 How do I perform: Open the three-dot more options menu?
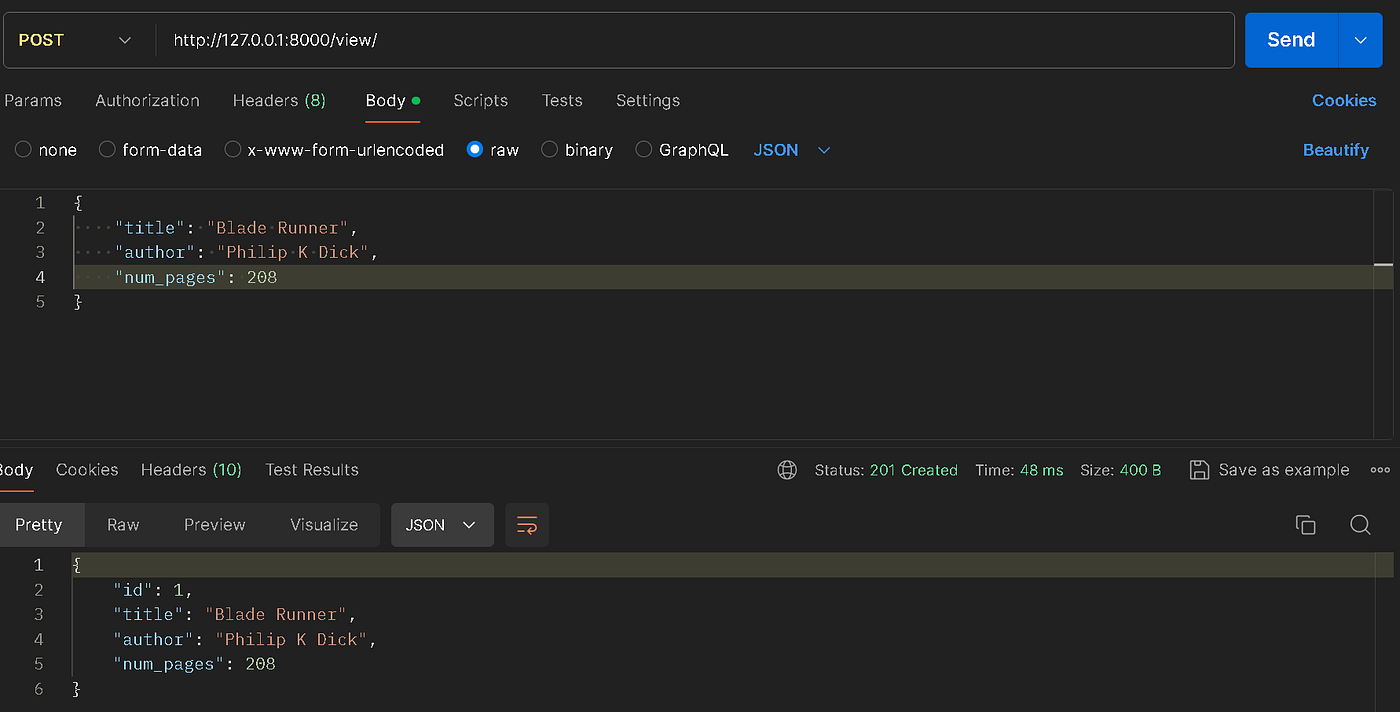(1380, 470)
